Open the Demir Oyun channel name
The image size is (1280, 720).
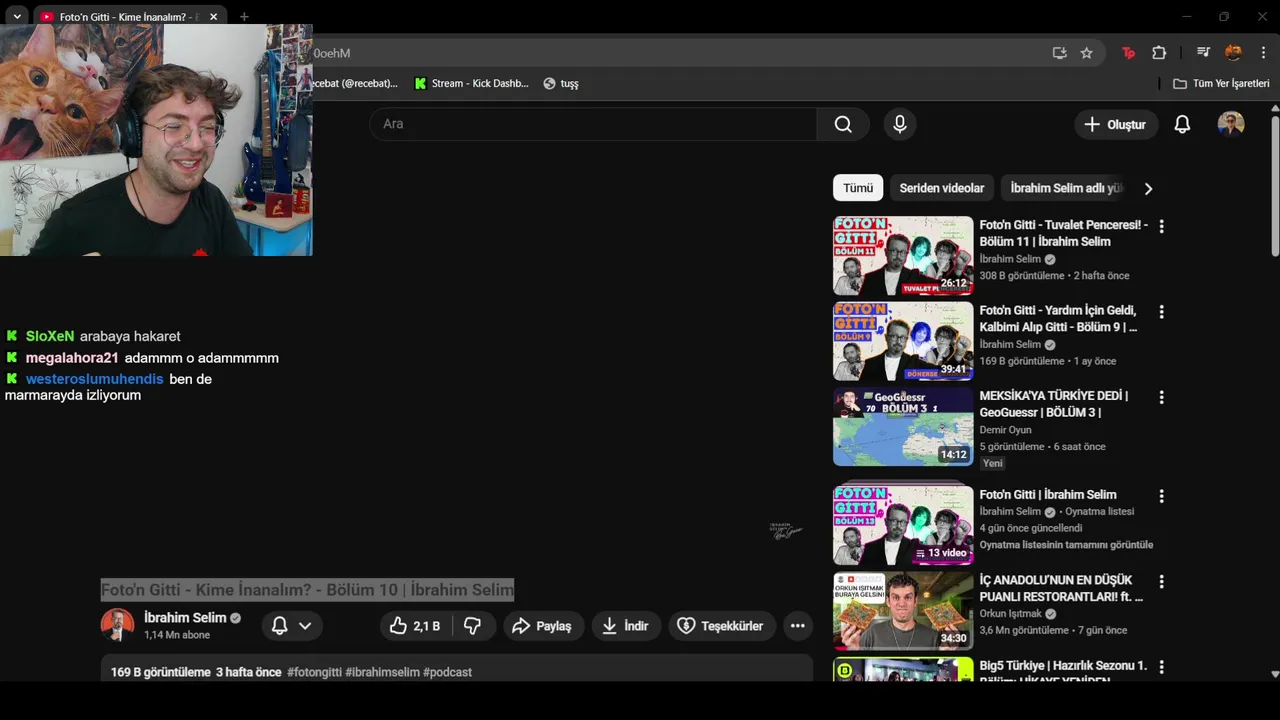click(1005, 430)
